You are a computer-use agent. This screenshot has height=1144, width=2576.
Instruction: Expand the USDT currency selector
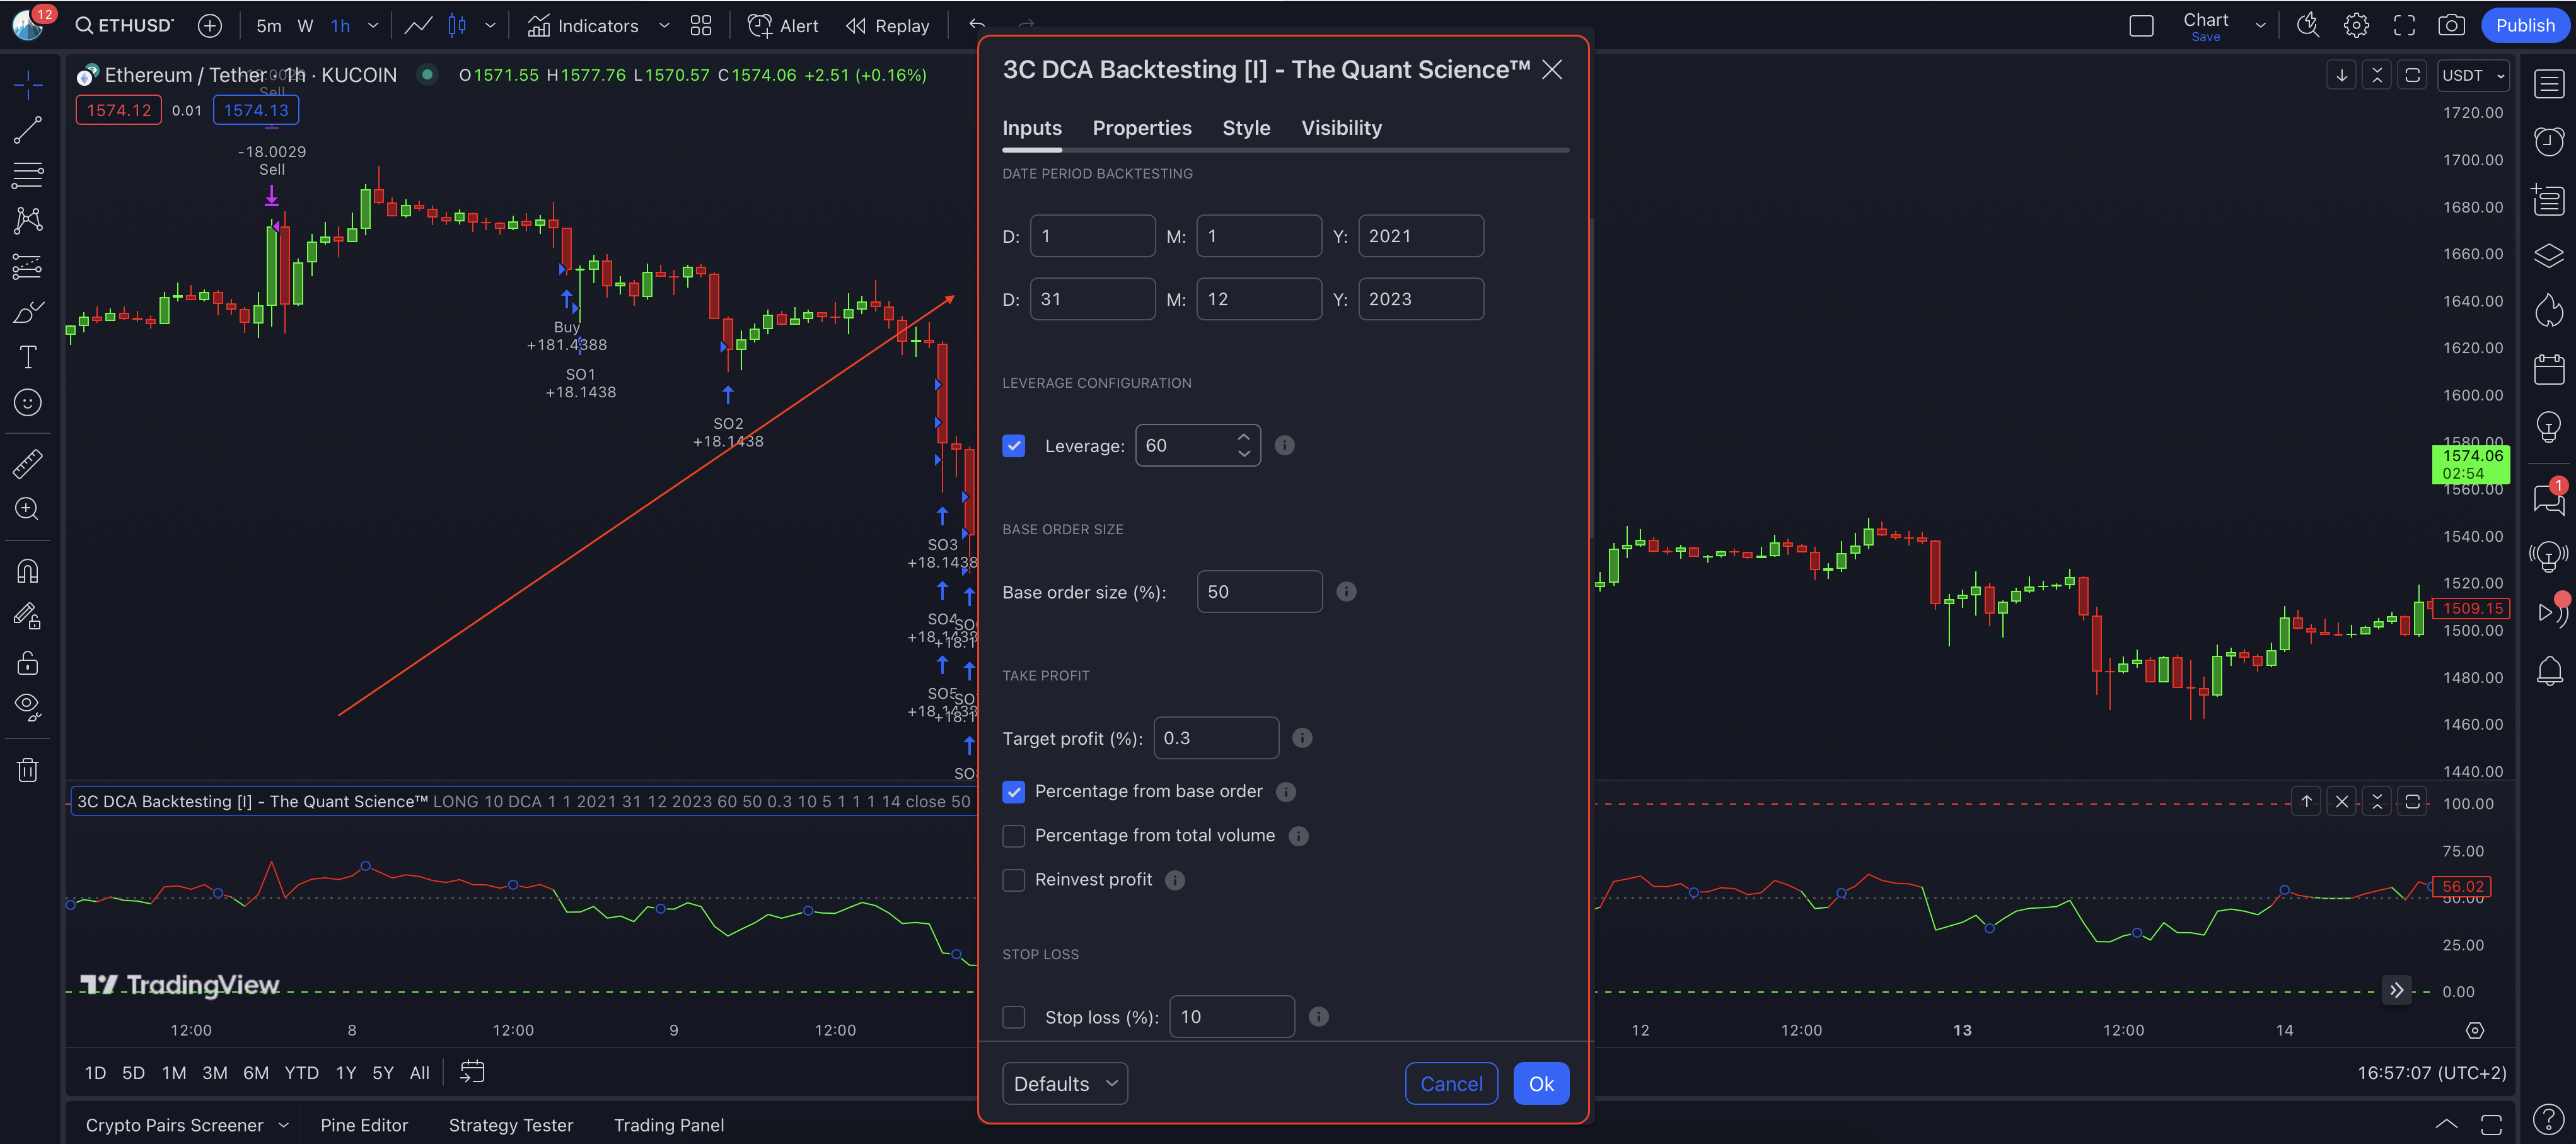(x=2473, y=76)
